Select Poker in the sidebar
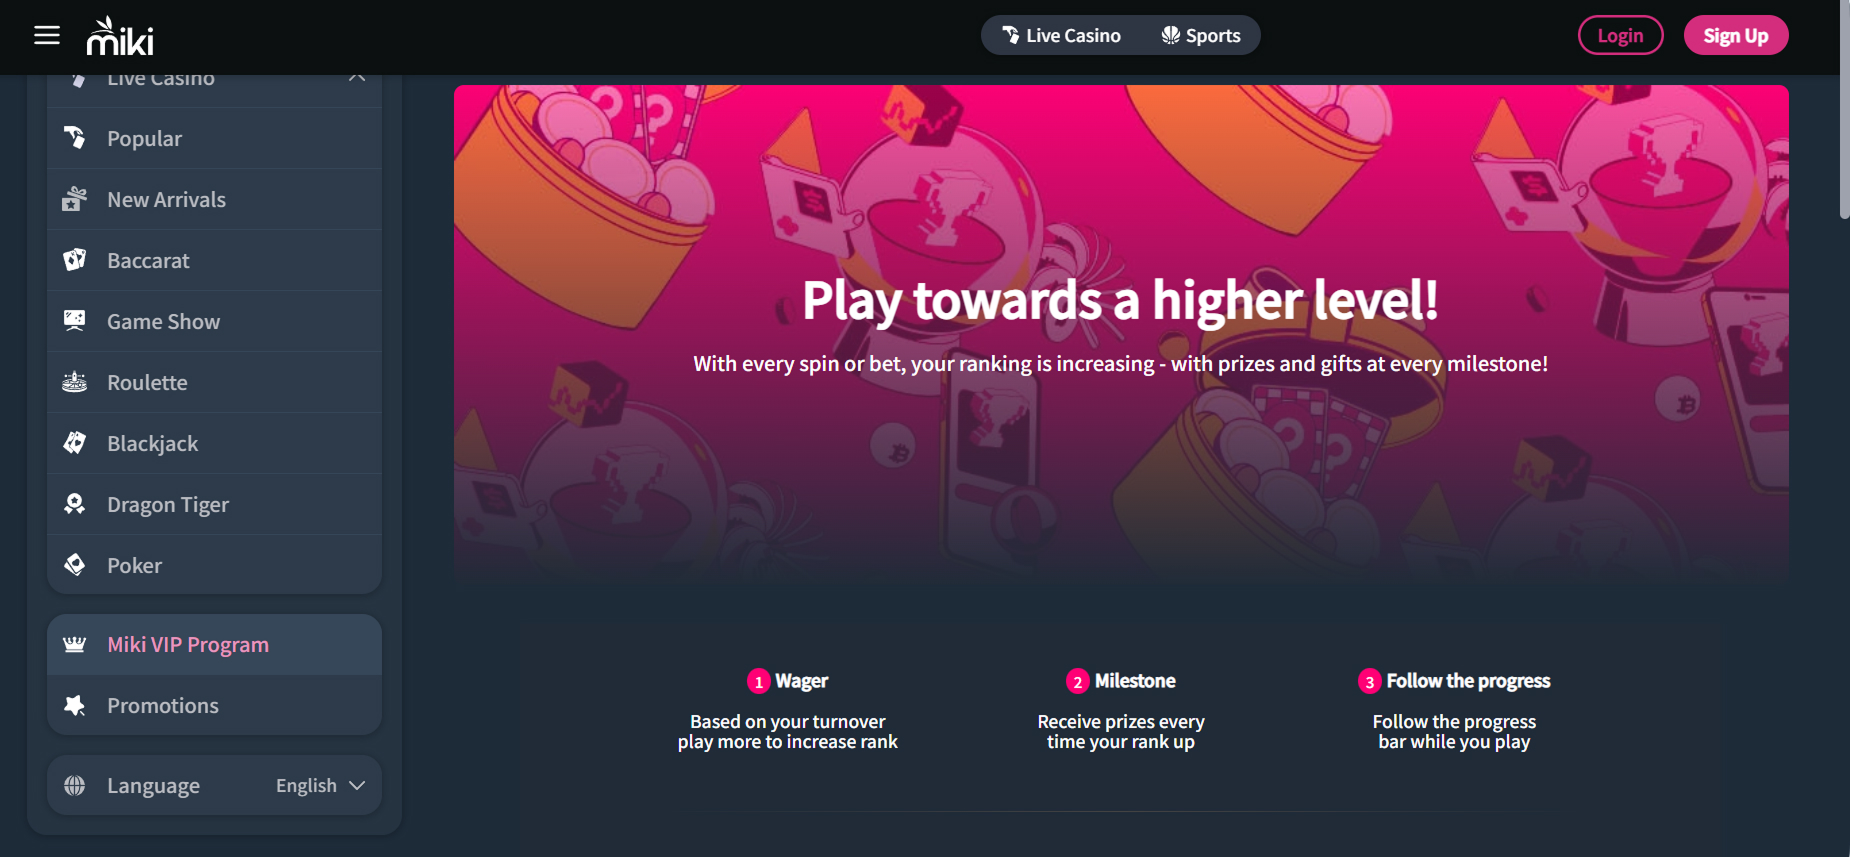1850x857 pixels. point(214,565)
